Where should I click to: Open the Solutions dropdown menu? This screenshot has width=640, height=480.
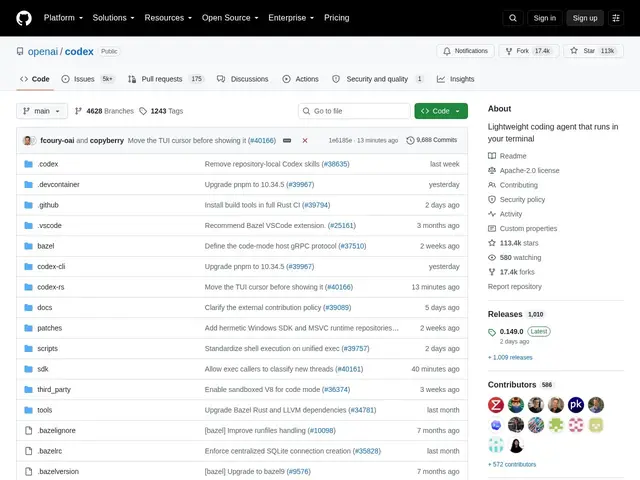pos(113,18)
